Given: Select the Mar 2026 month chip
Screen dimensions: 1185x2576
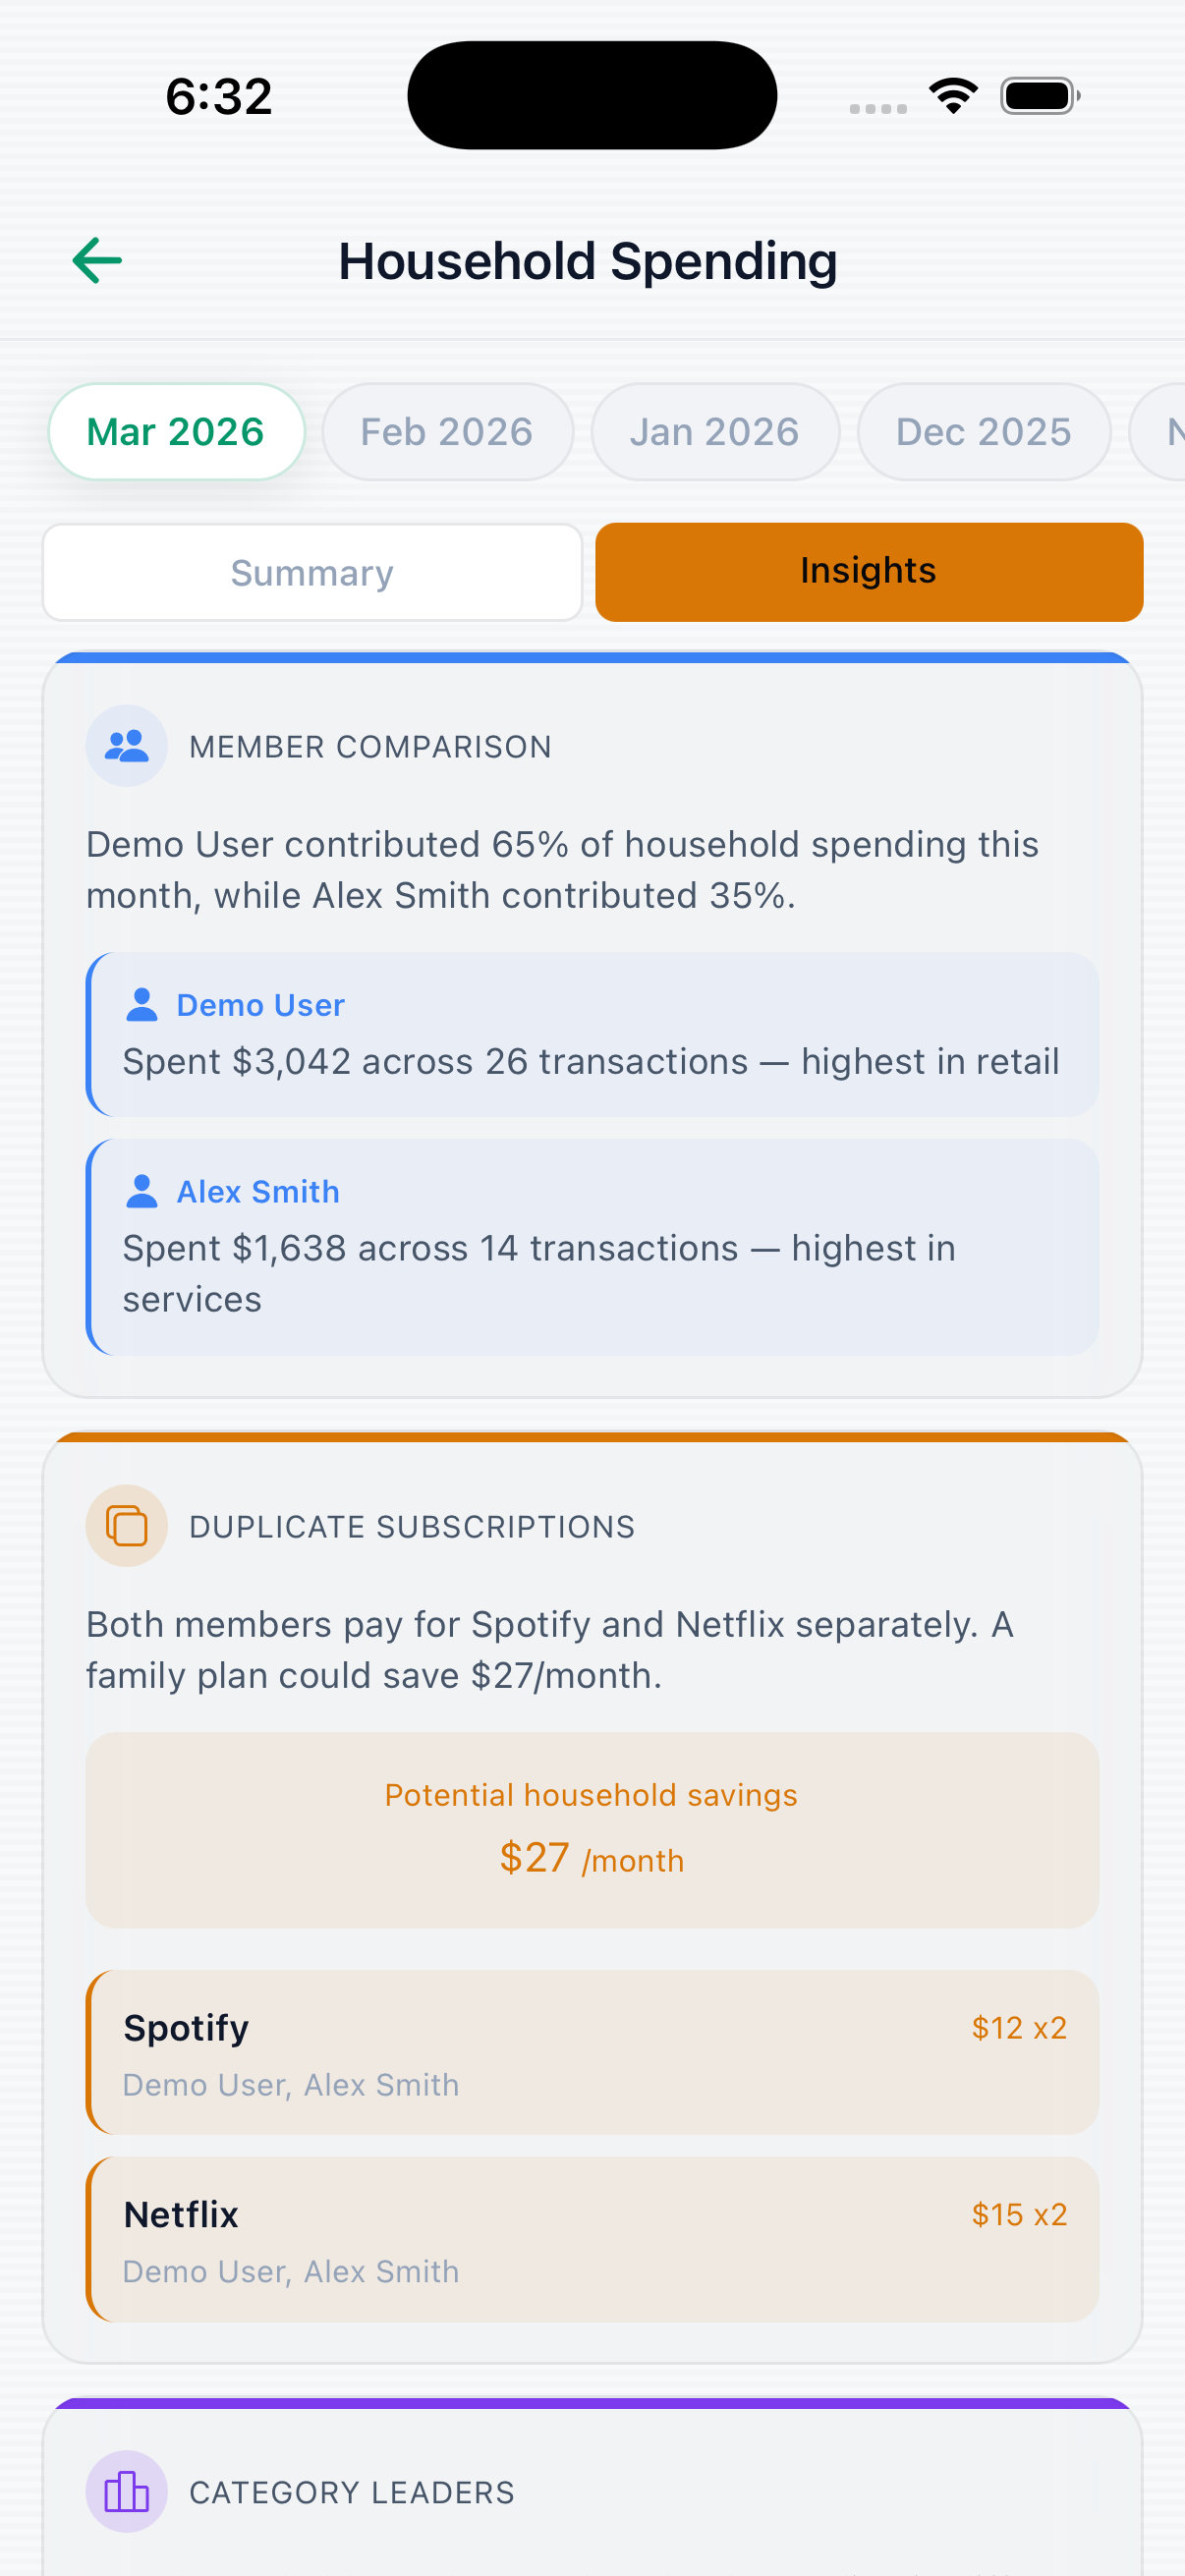Looking at the screenshot, I should pos(176,432).
